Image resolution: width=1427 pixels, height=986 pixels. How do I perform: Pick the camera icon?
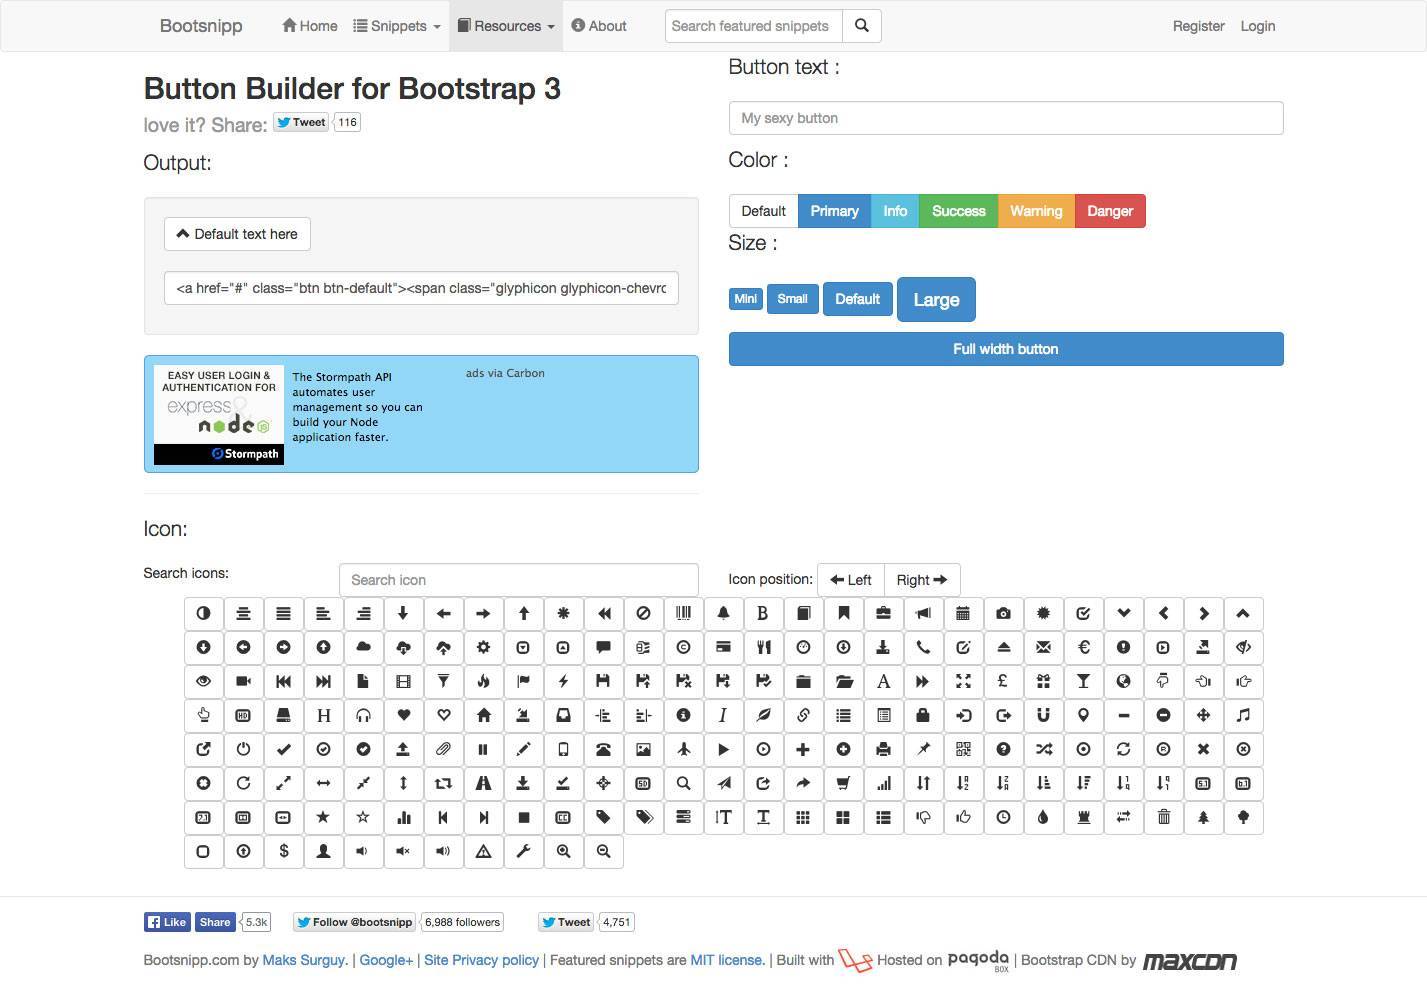[x=1003, y=613]
